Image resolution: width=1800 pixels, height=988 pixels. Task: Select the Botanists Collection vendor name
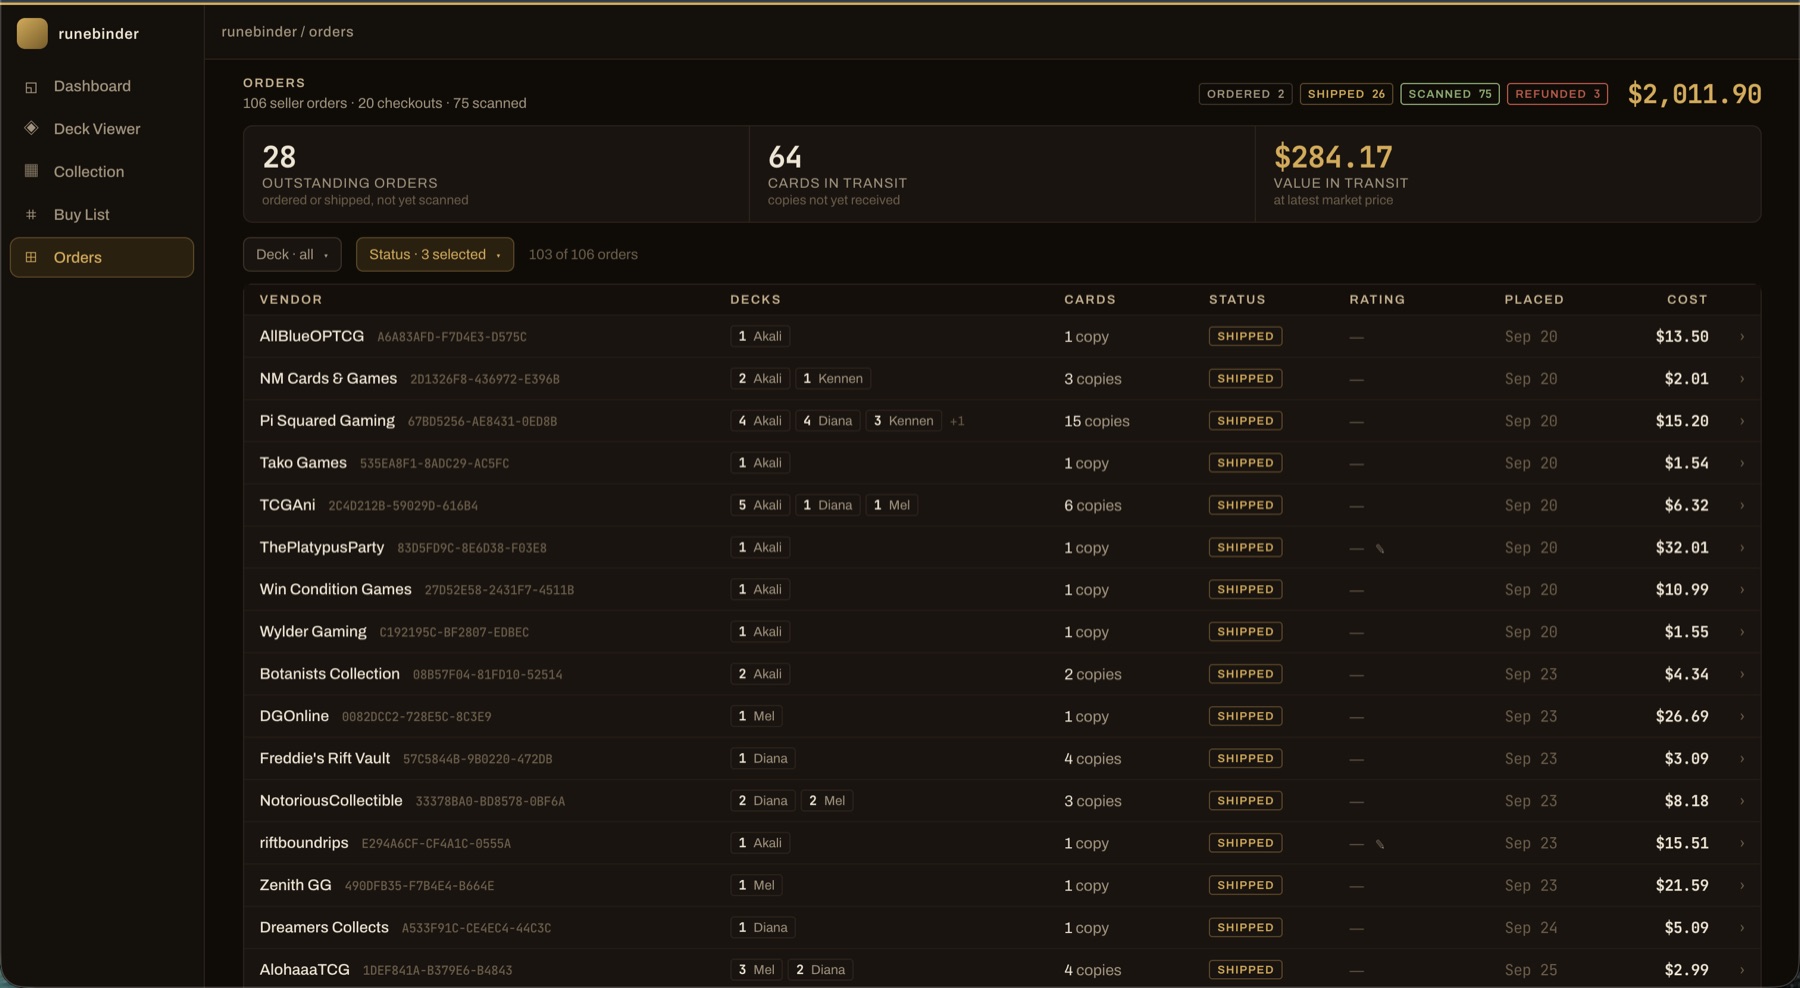[x=329, y=674]
